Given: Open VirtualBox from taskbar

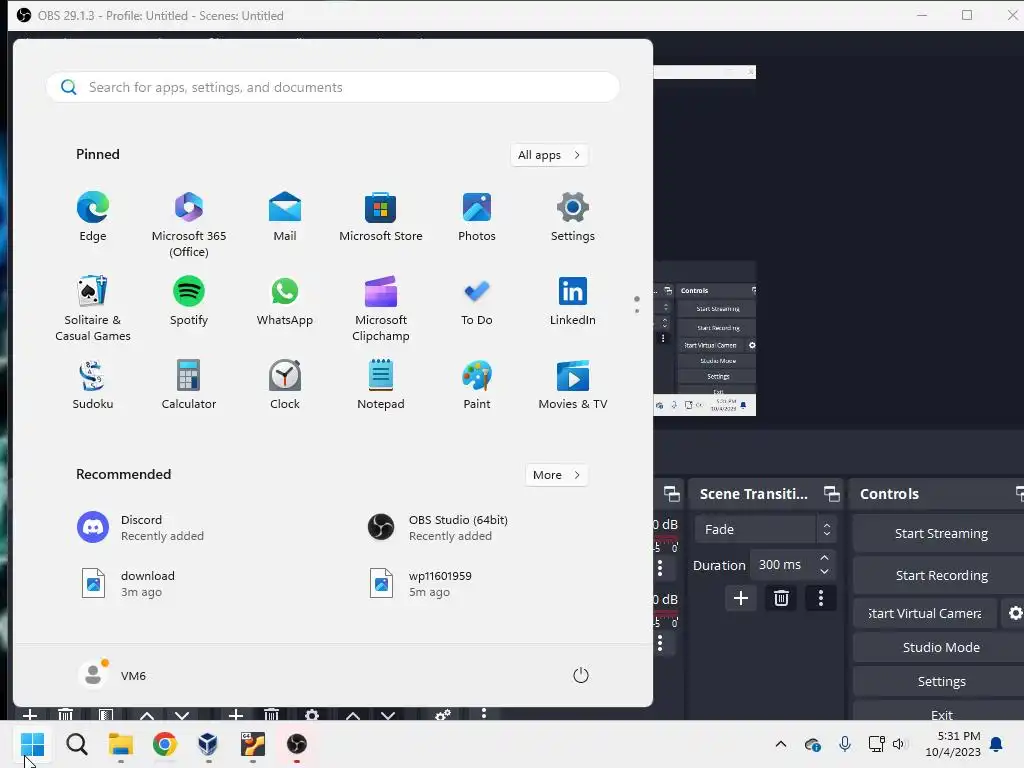Looking at the screenshot, I should (208, 744).
